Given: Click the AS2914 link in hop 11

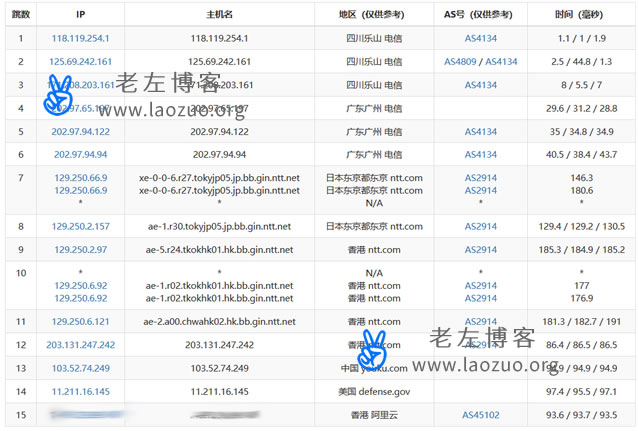Looking at the screenshot, I should tap(480, 321).
